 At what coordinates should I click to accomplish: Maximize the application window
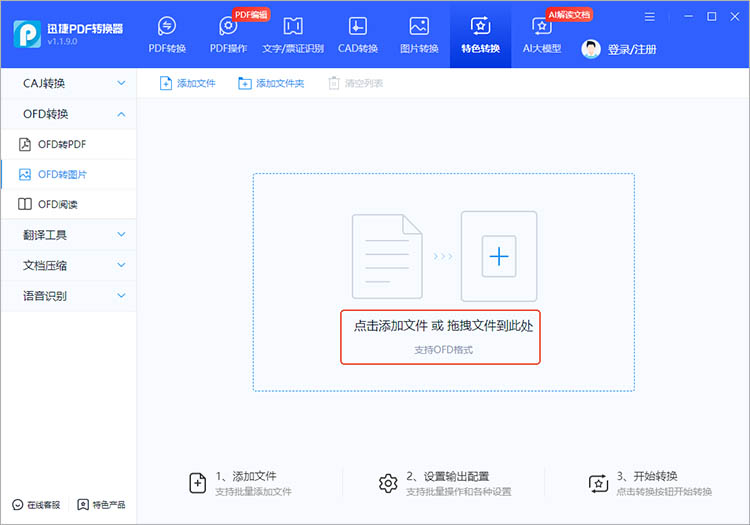[x=712, y=17]
